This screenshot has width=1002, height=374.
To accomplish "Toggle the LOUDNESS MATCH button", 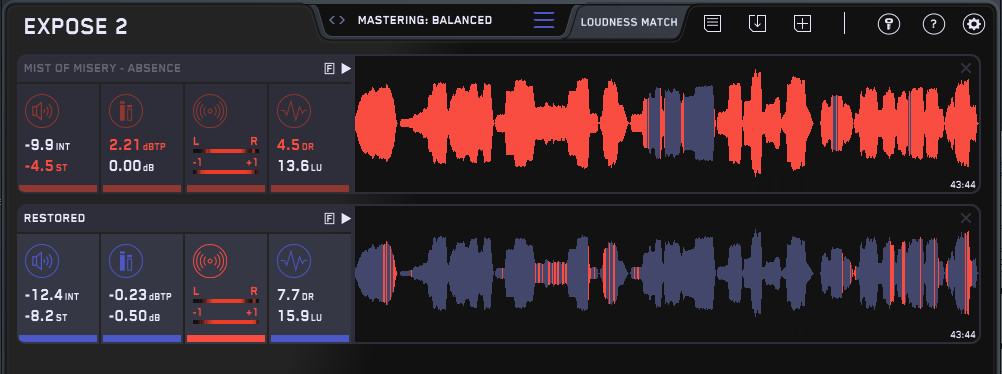I will (629, 22).
